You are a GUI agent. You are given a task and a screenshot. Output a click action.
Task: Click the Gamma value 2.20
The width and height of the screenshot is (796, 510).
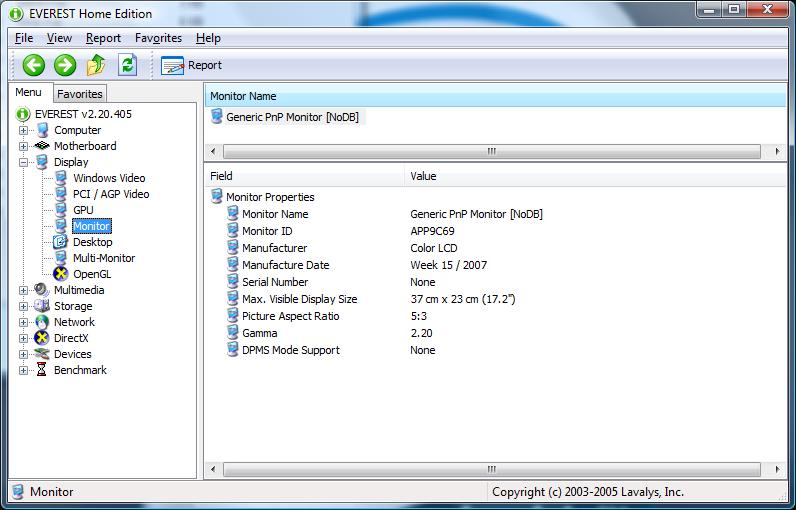[x=421, y=333]
